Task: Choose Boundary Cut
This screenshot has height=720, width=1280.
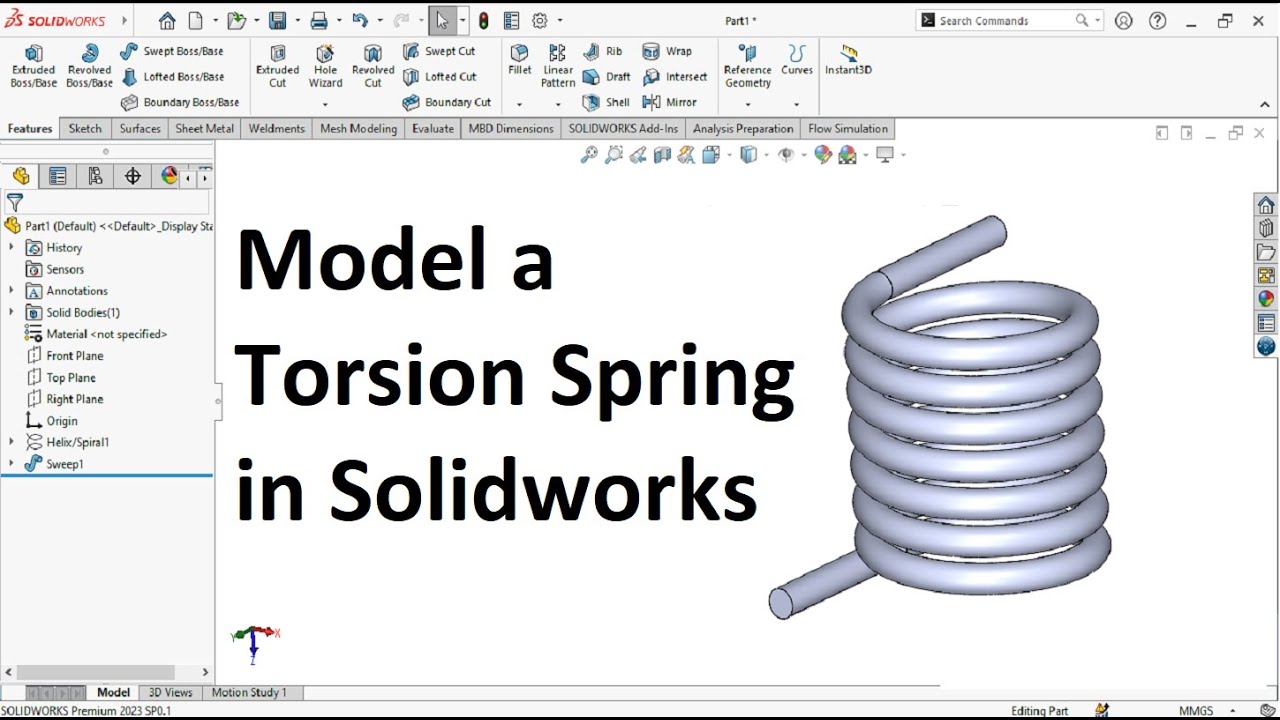Action: 447,102
